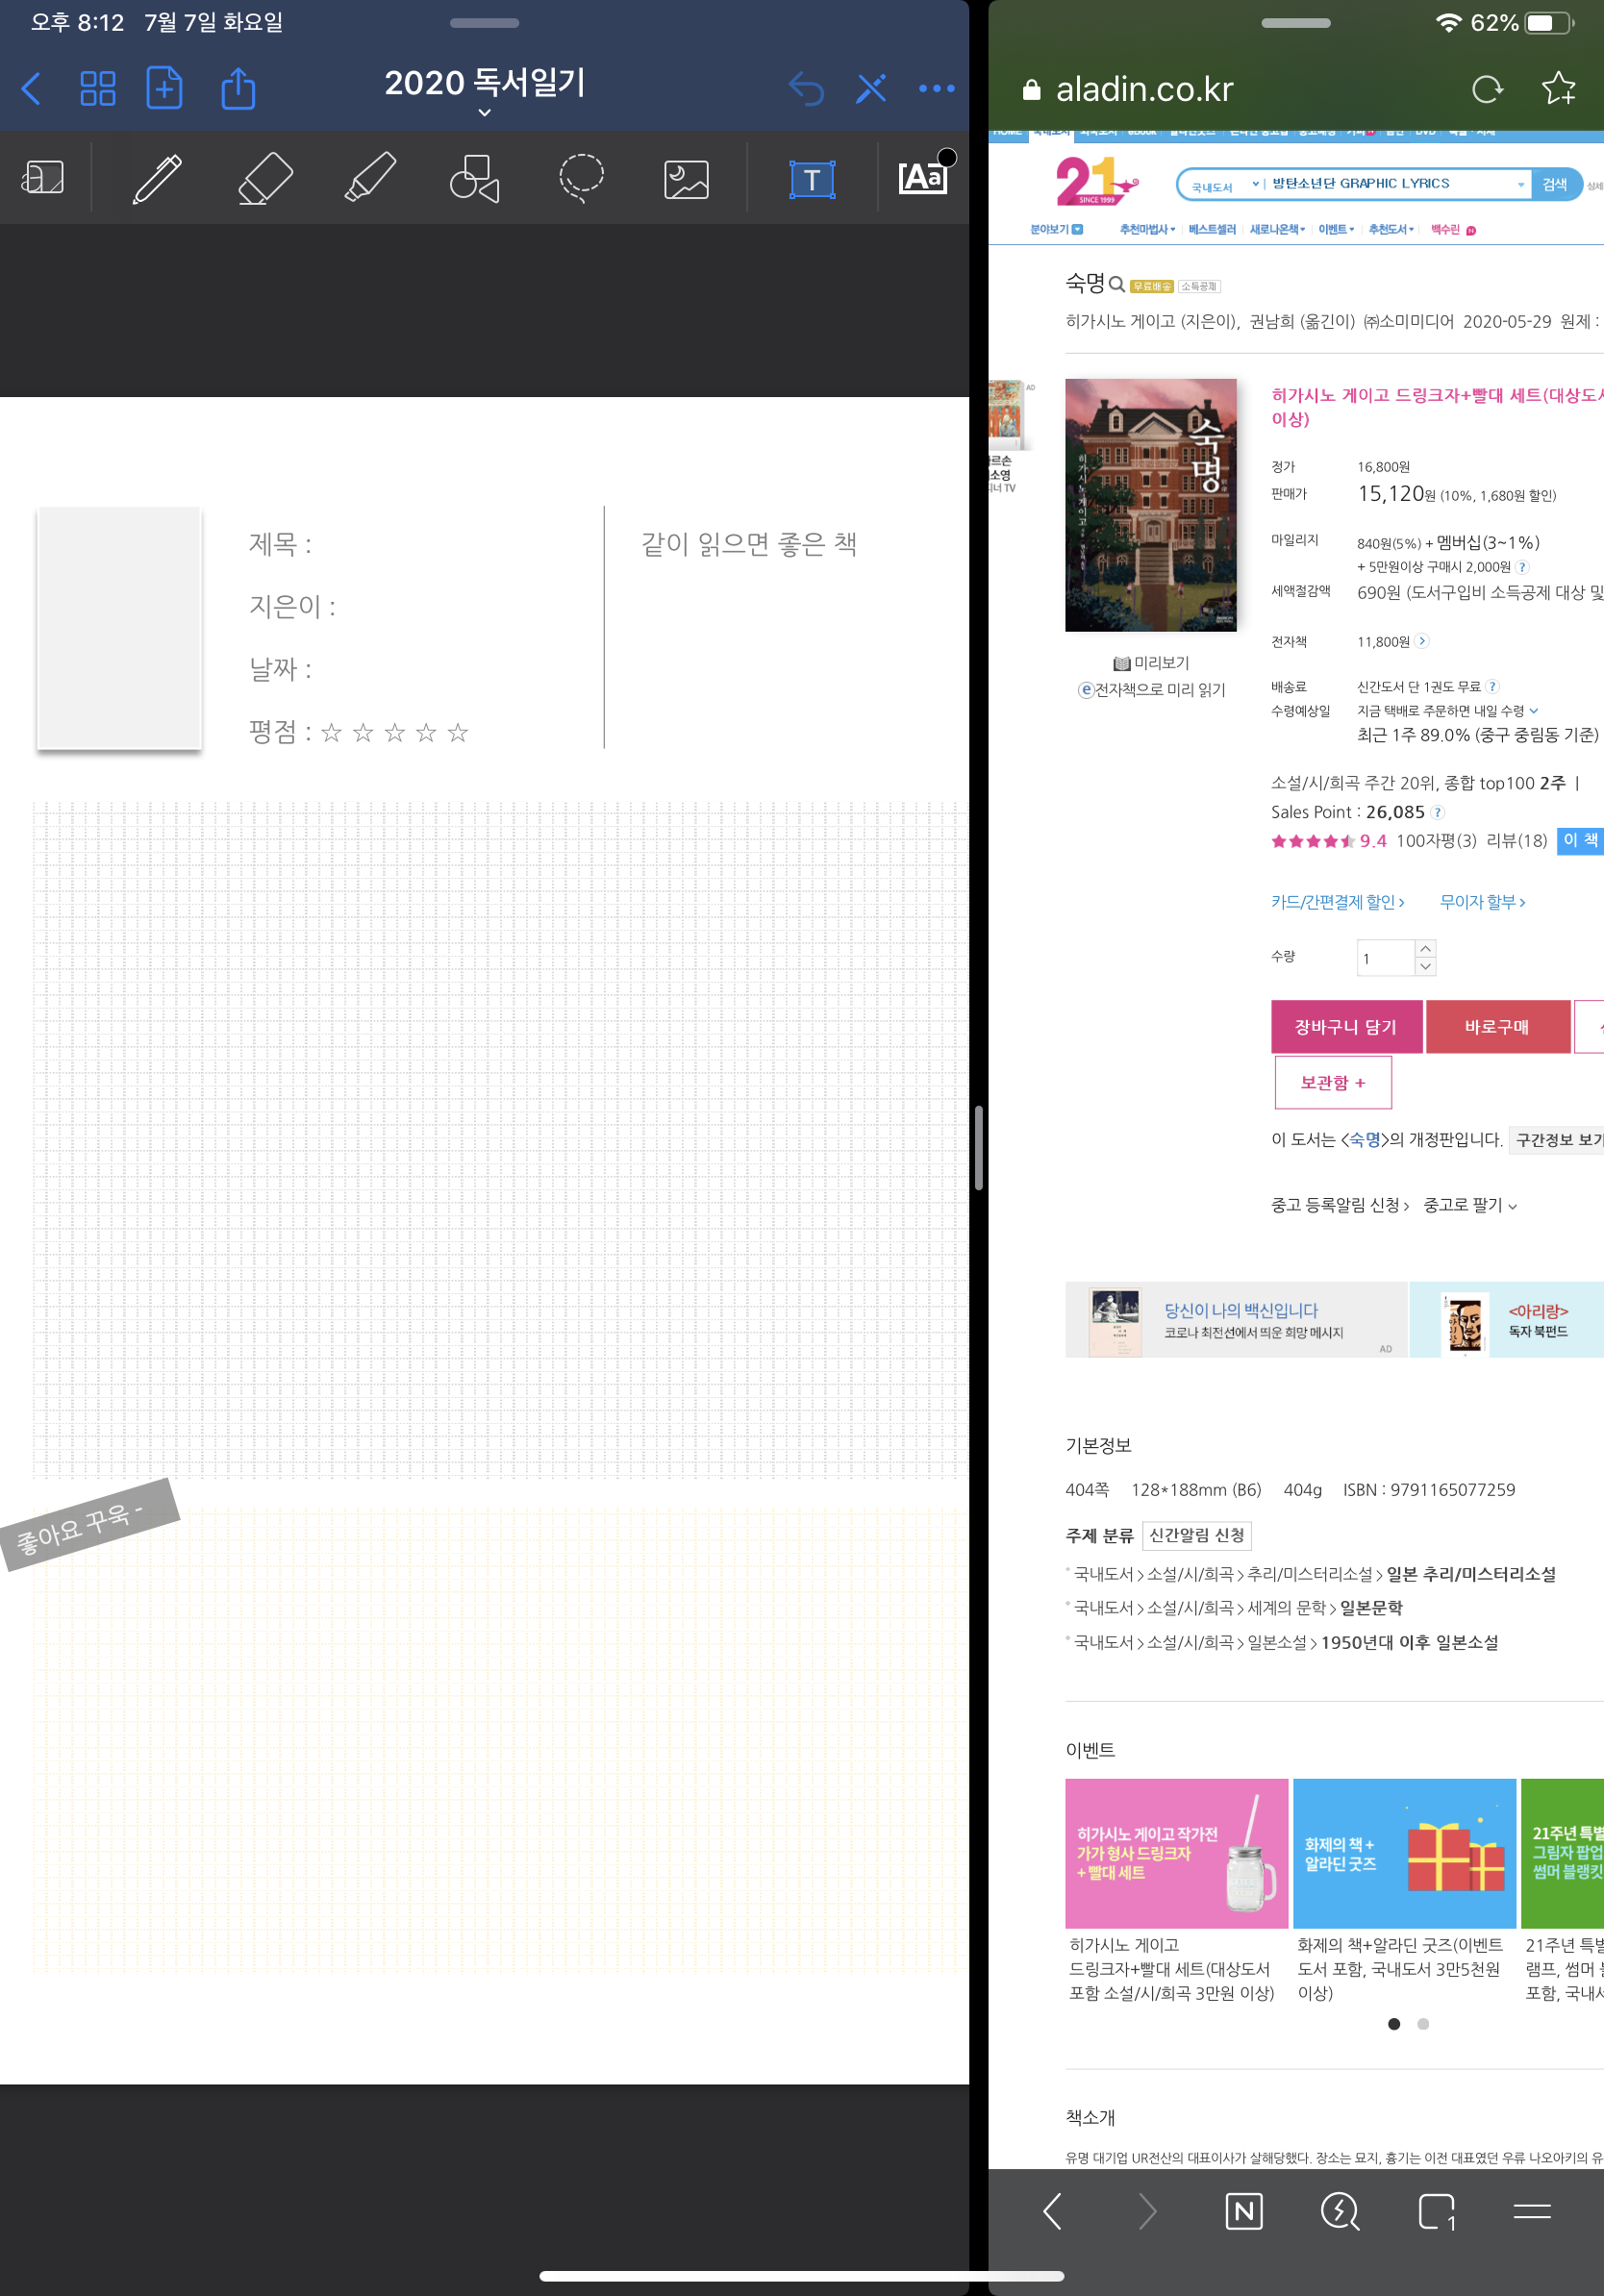This screenshot has height=2296, width=1604.
Task: Click the 신간알림 신청 button
Action: (1197, 1536)
